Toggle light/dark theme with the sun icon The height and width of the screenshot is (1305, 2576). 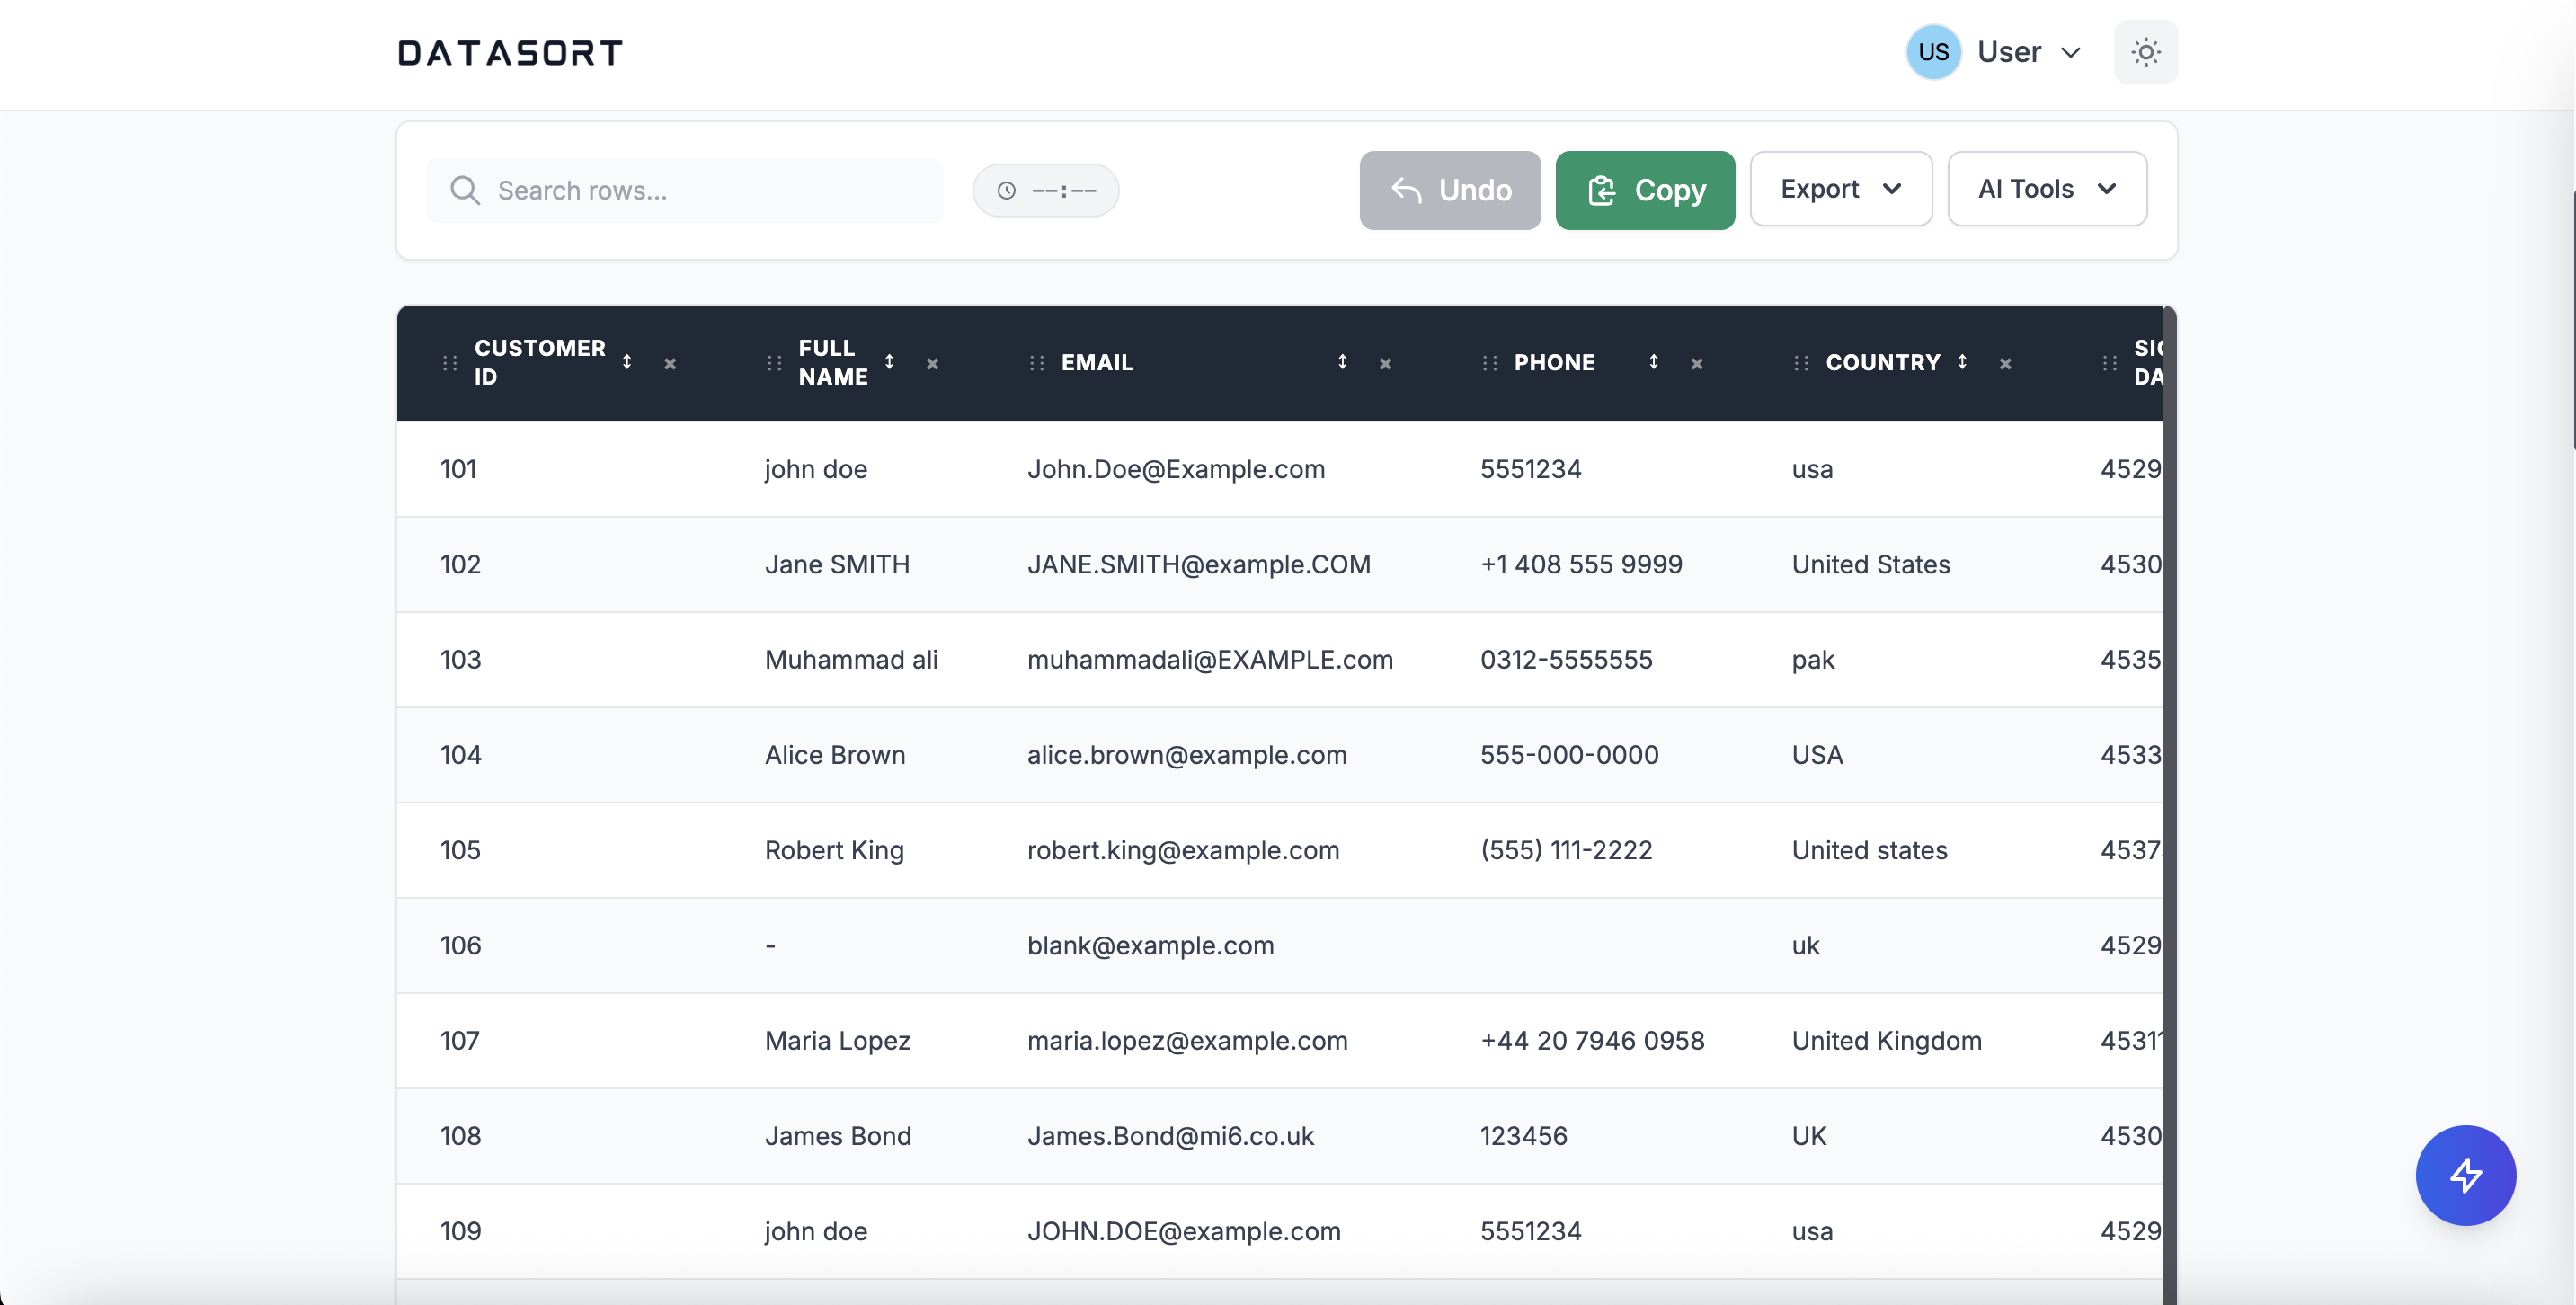[x=2145, y=51]
